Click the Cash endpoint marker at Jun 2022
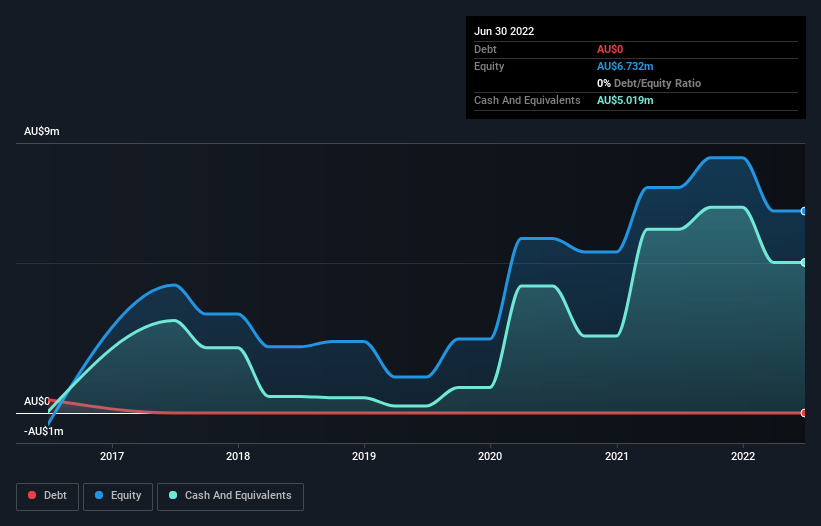The height and width of the screenshot is (526, 821). click(804, 263)
